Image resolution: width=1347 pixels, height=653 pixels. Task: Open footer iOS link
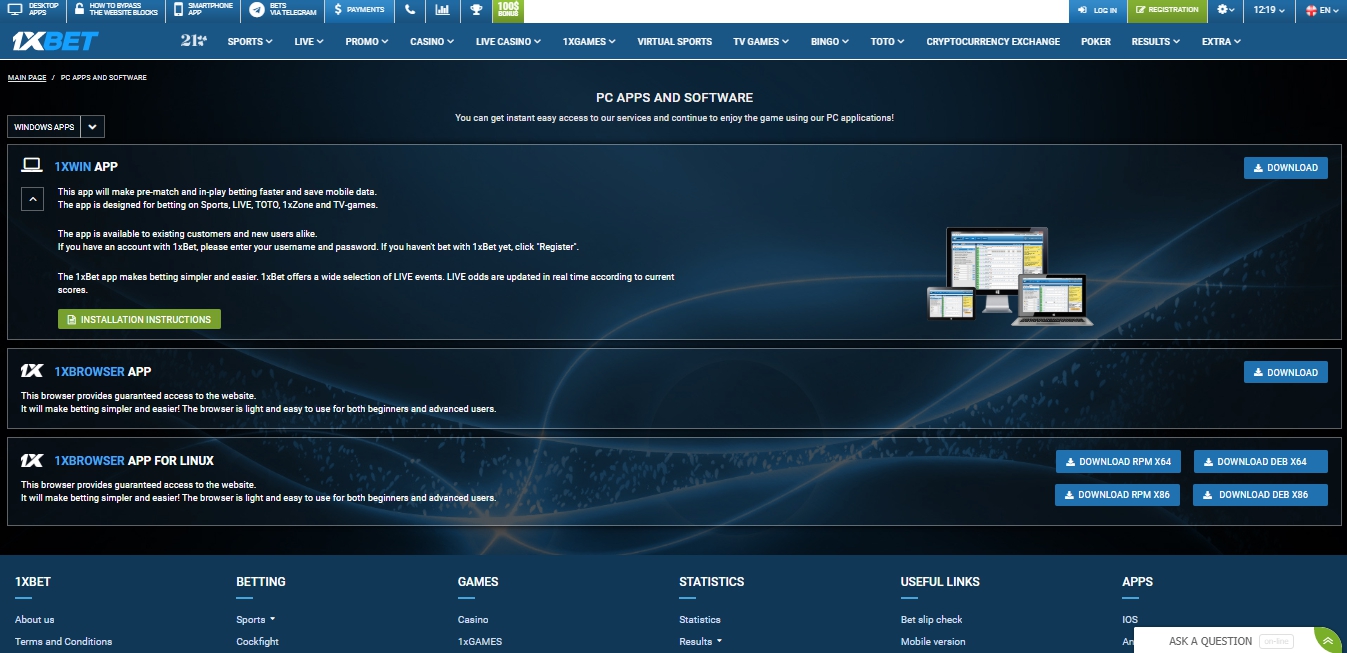tap(1130, 619)
